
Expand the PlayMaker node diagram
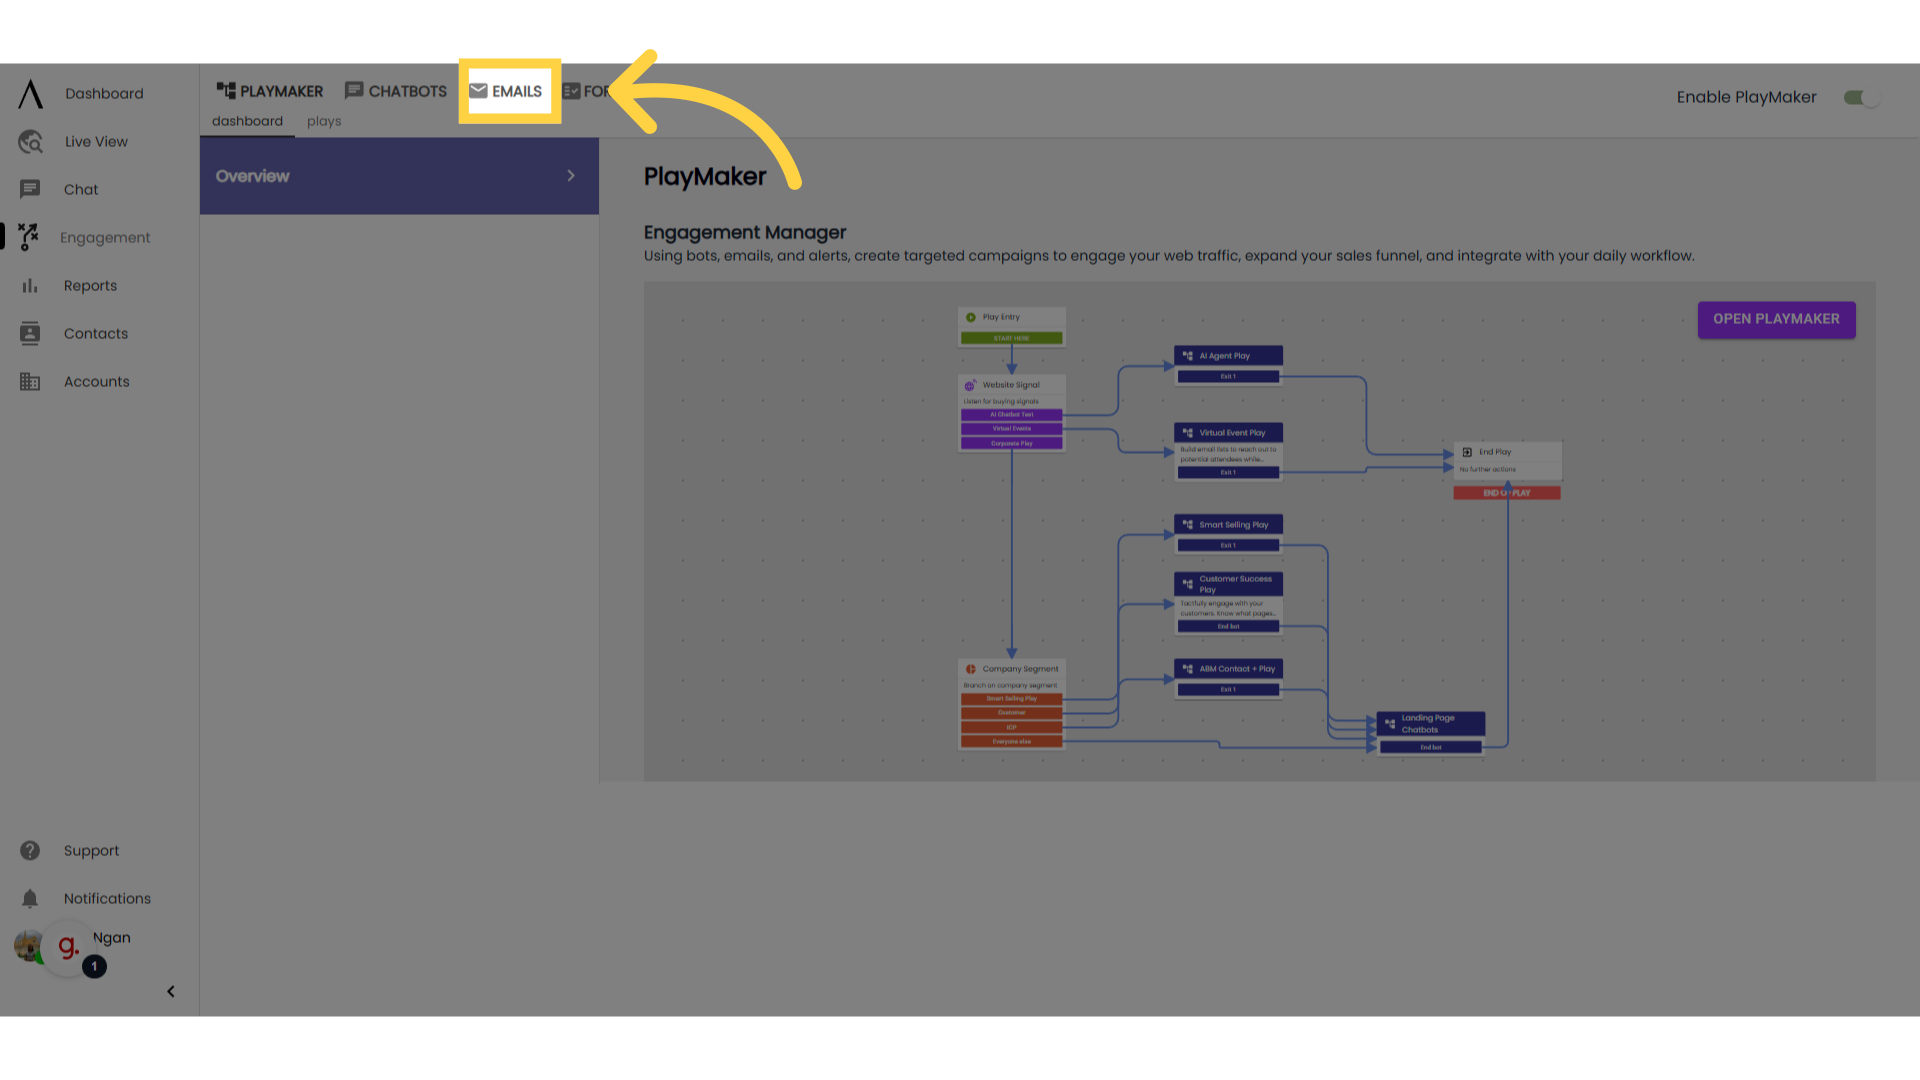(1776, 318)
